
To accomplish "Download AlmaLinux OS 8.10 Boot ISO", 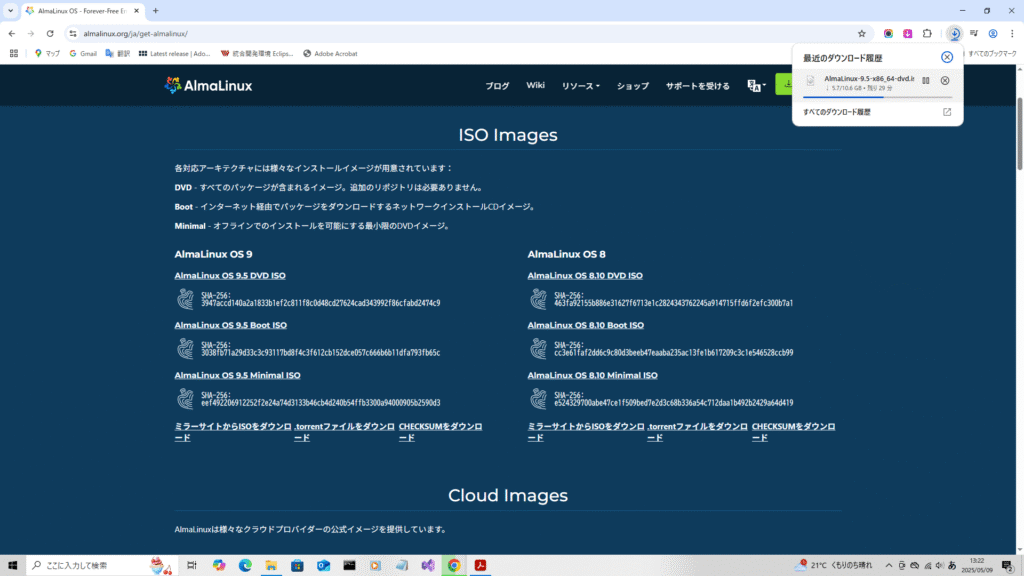I will click(586, 325).
